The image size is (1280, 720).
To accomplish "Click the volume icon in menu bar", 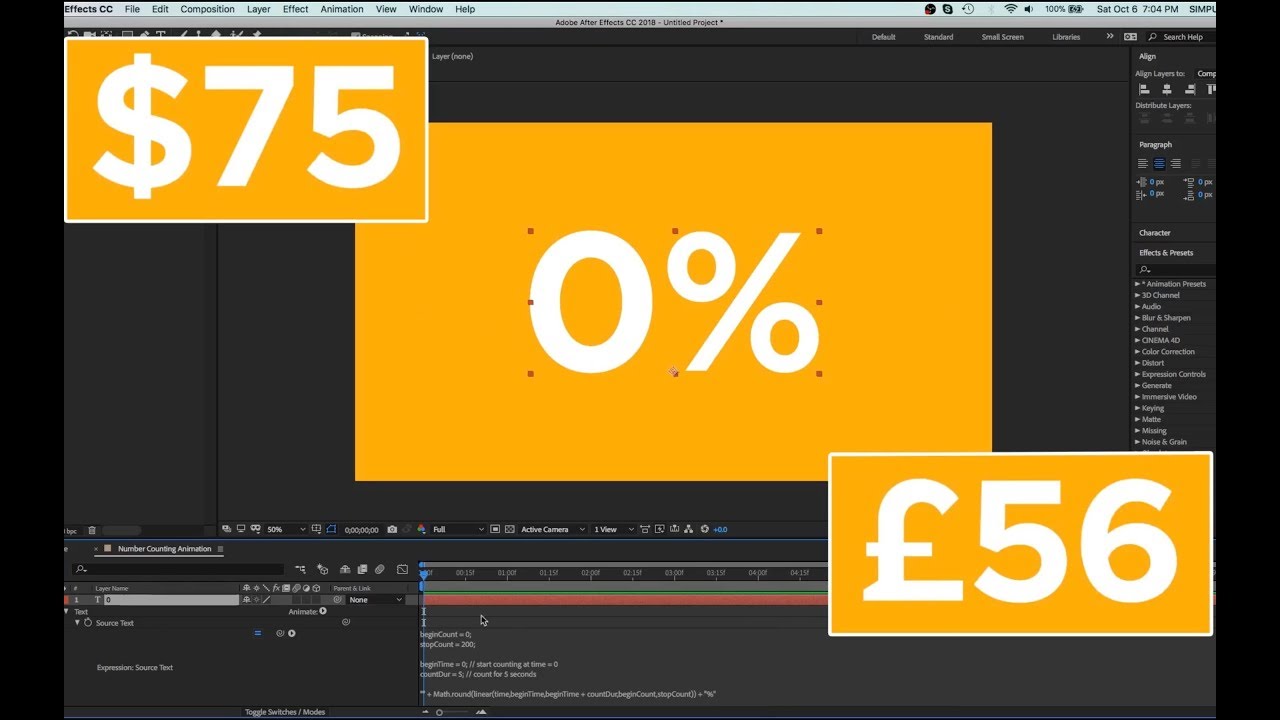I will point(1029,9).
